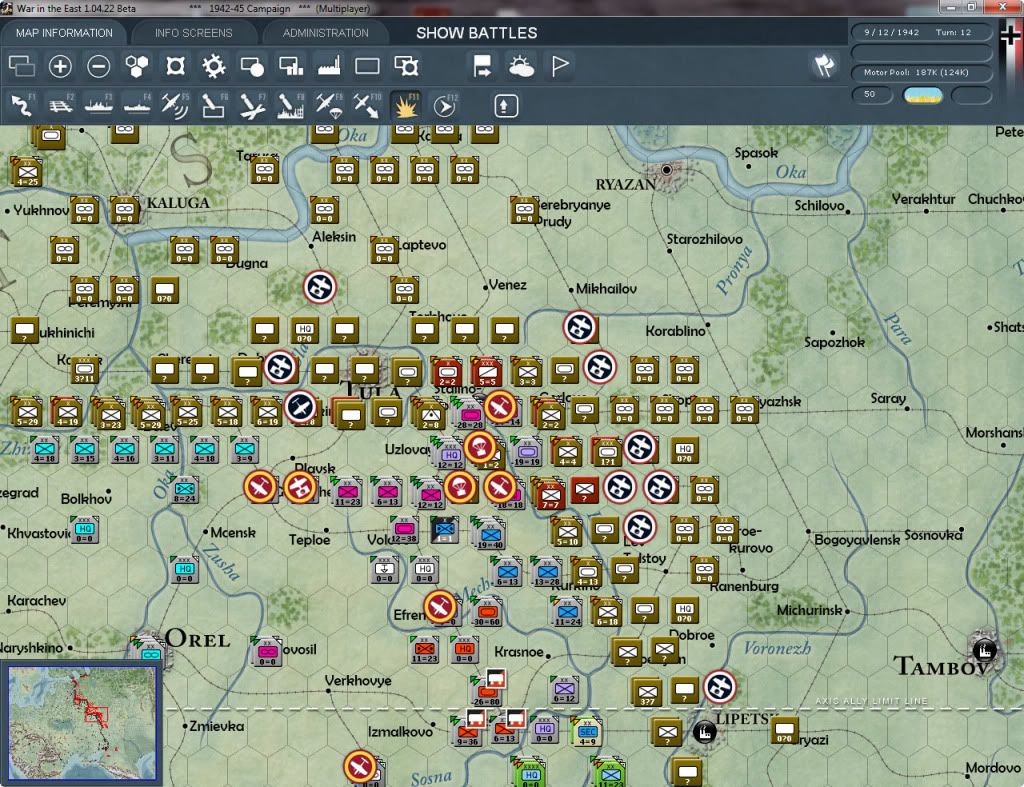The width and height of the screenshot is (1024, 787).
Task: Click the KALUGA city label
Action: (x=178, y=202)
